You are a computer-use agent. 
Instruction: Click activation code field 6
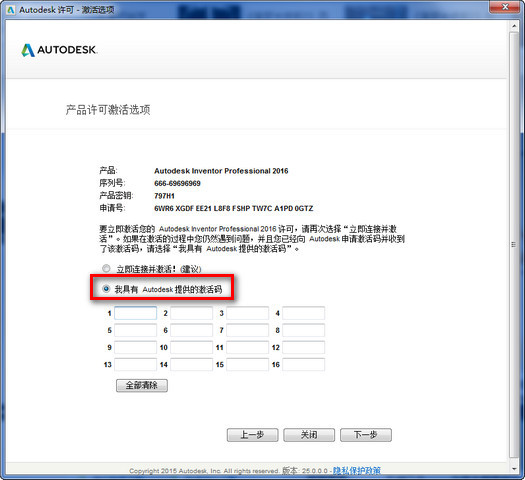pyautogui.click(x=191, y=330)
